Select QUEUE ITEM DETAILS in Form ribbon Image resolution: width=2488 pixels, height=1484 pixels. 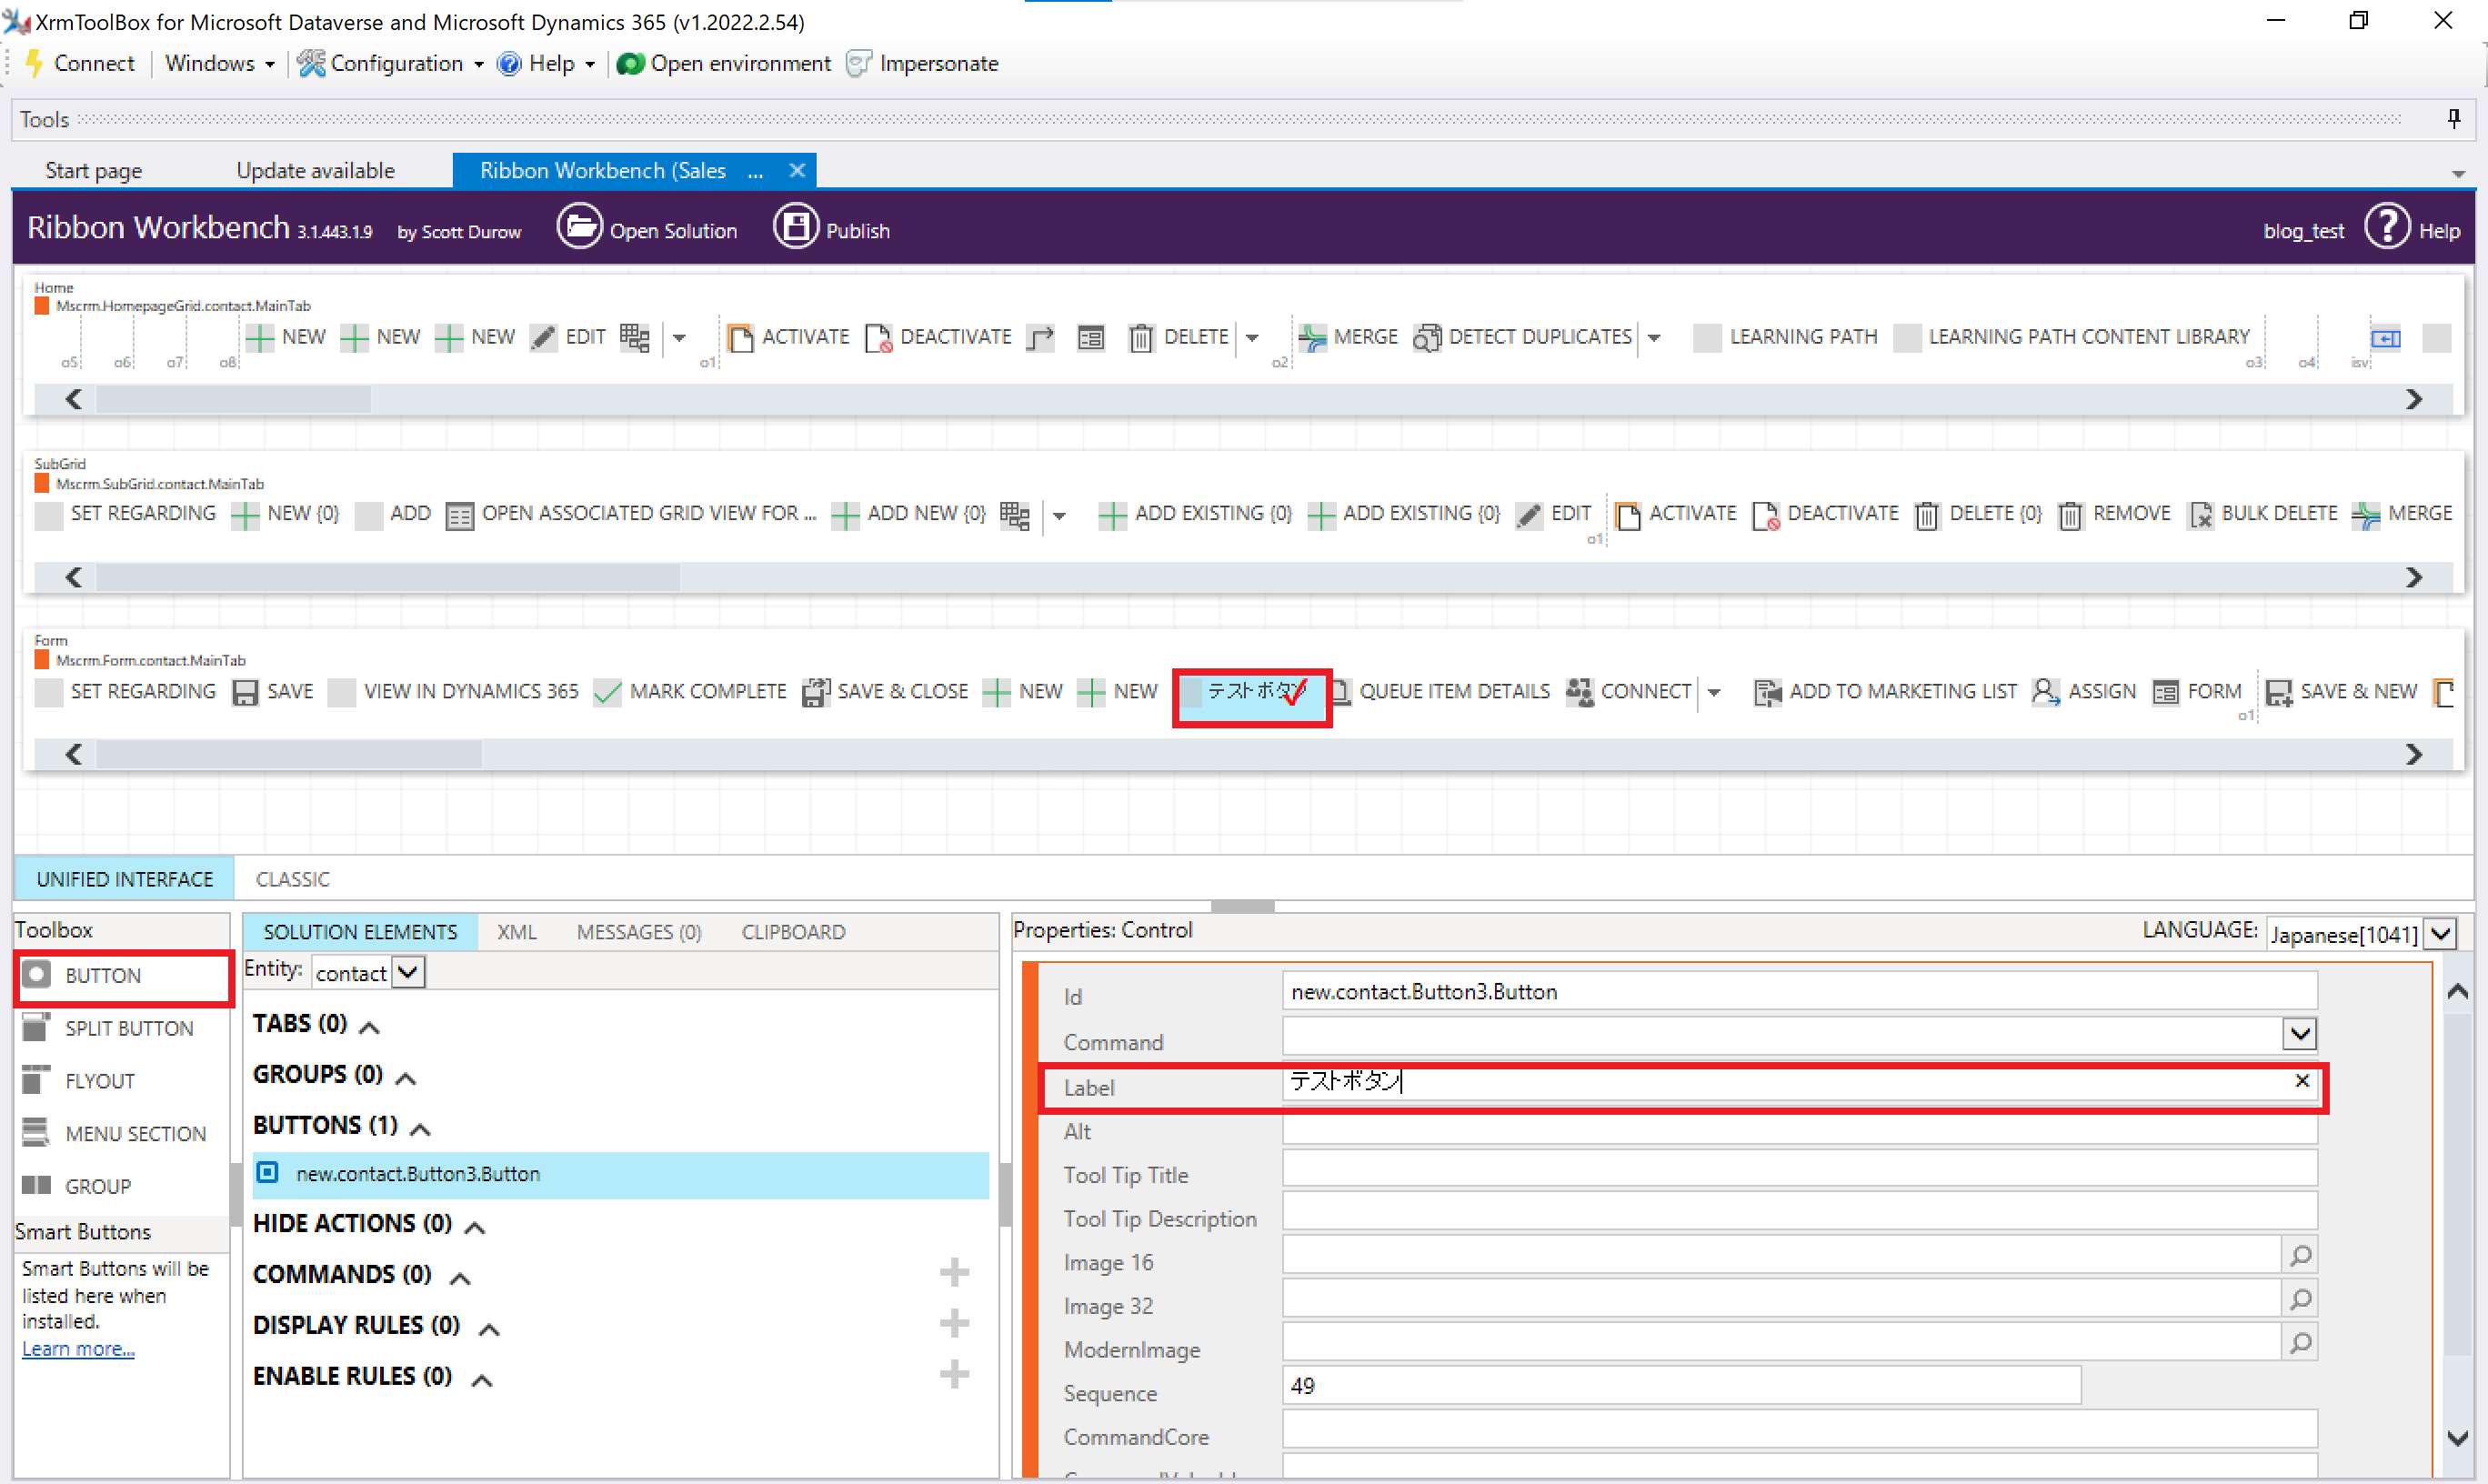point(1440,692)
